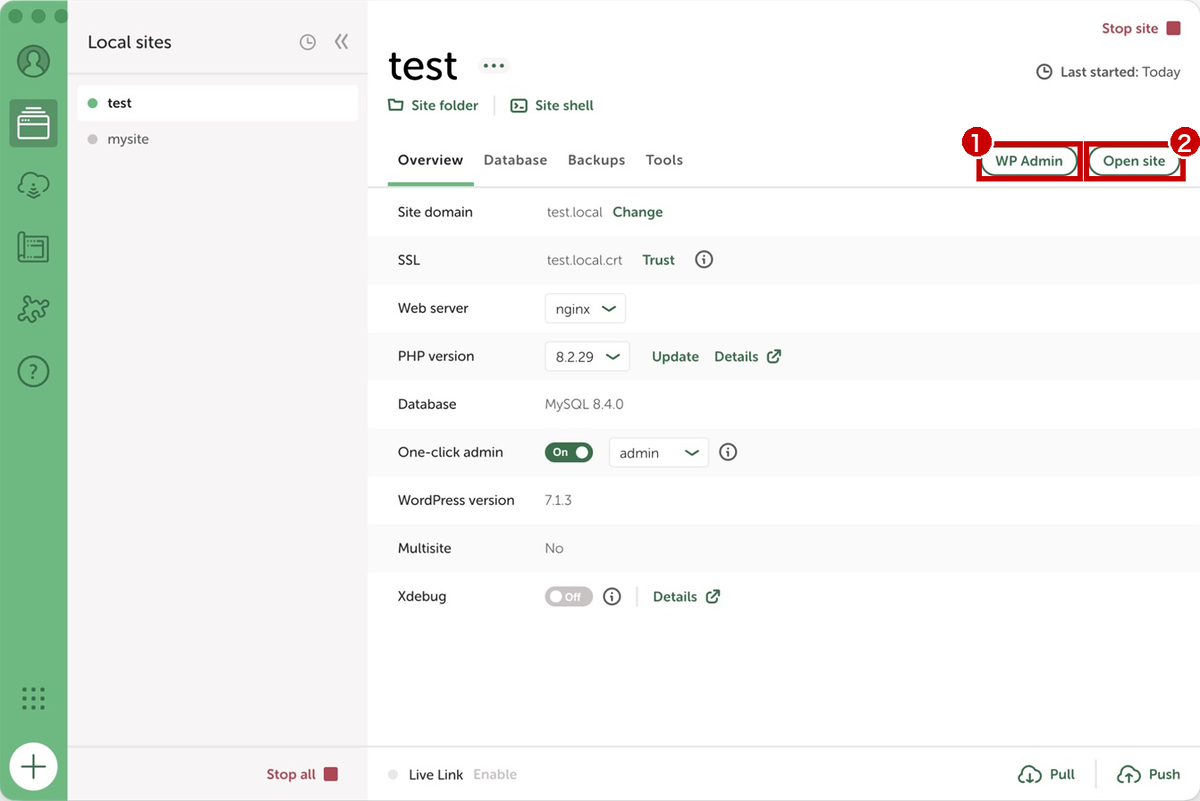Switch to the Overview tab
Image resolution: width=1200 pixels, height=801 pixels.
[430, 160]
